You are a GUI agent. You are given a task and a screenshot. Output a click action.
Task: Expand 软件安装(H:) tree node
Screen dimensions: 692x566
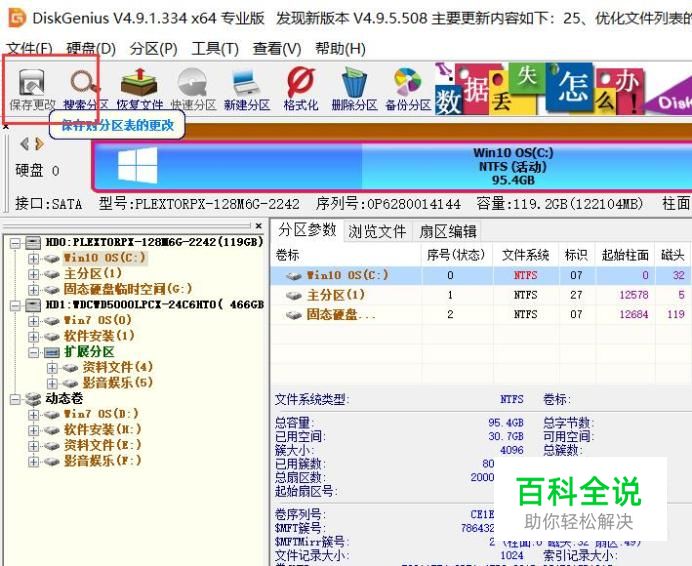tap(34, 430)
